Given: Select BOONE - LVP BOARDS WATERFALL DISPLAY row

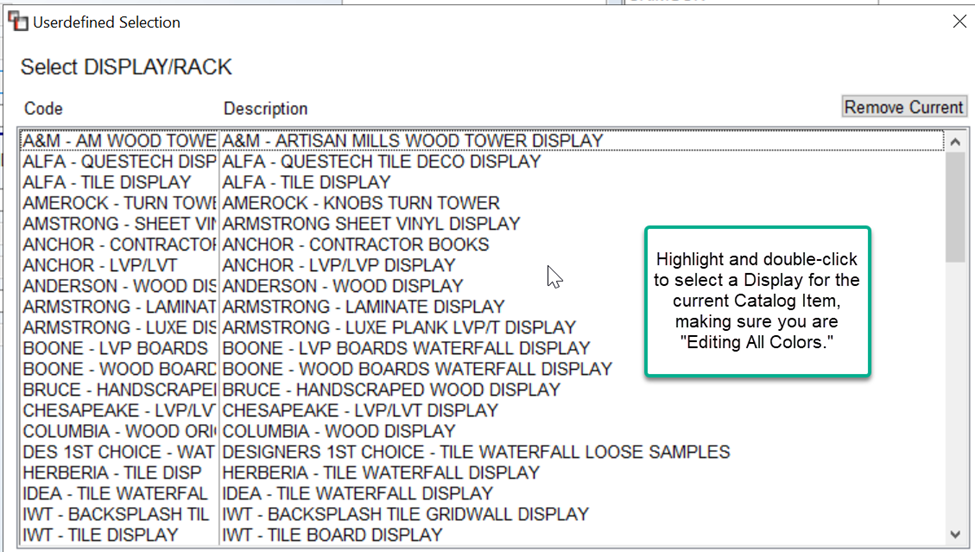Looking at the screenshot, I should [x=482, y=348].
